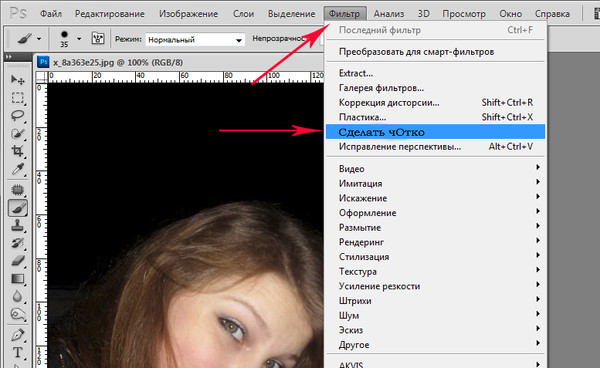Select the Pen tool
The height and width of the screenshot is (368, 600).
click(x=18, y=335)
